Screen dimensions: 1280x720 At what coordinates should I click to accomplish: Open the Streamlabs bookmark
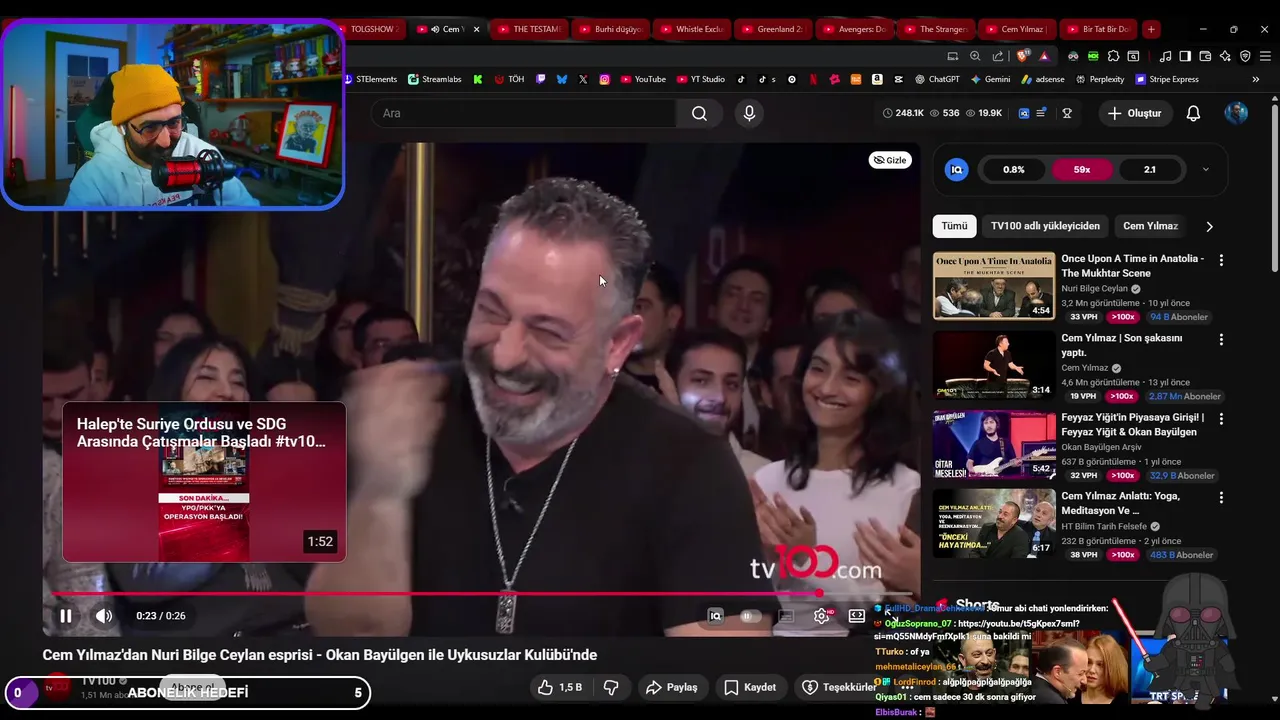434,79
